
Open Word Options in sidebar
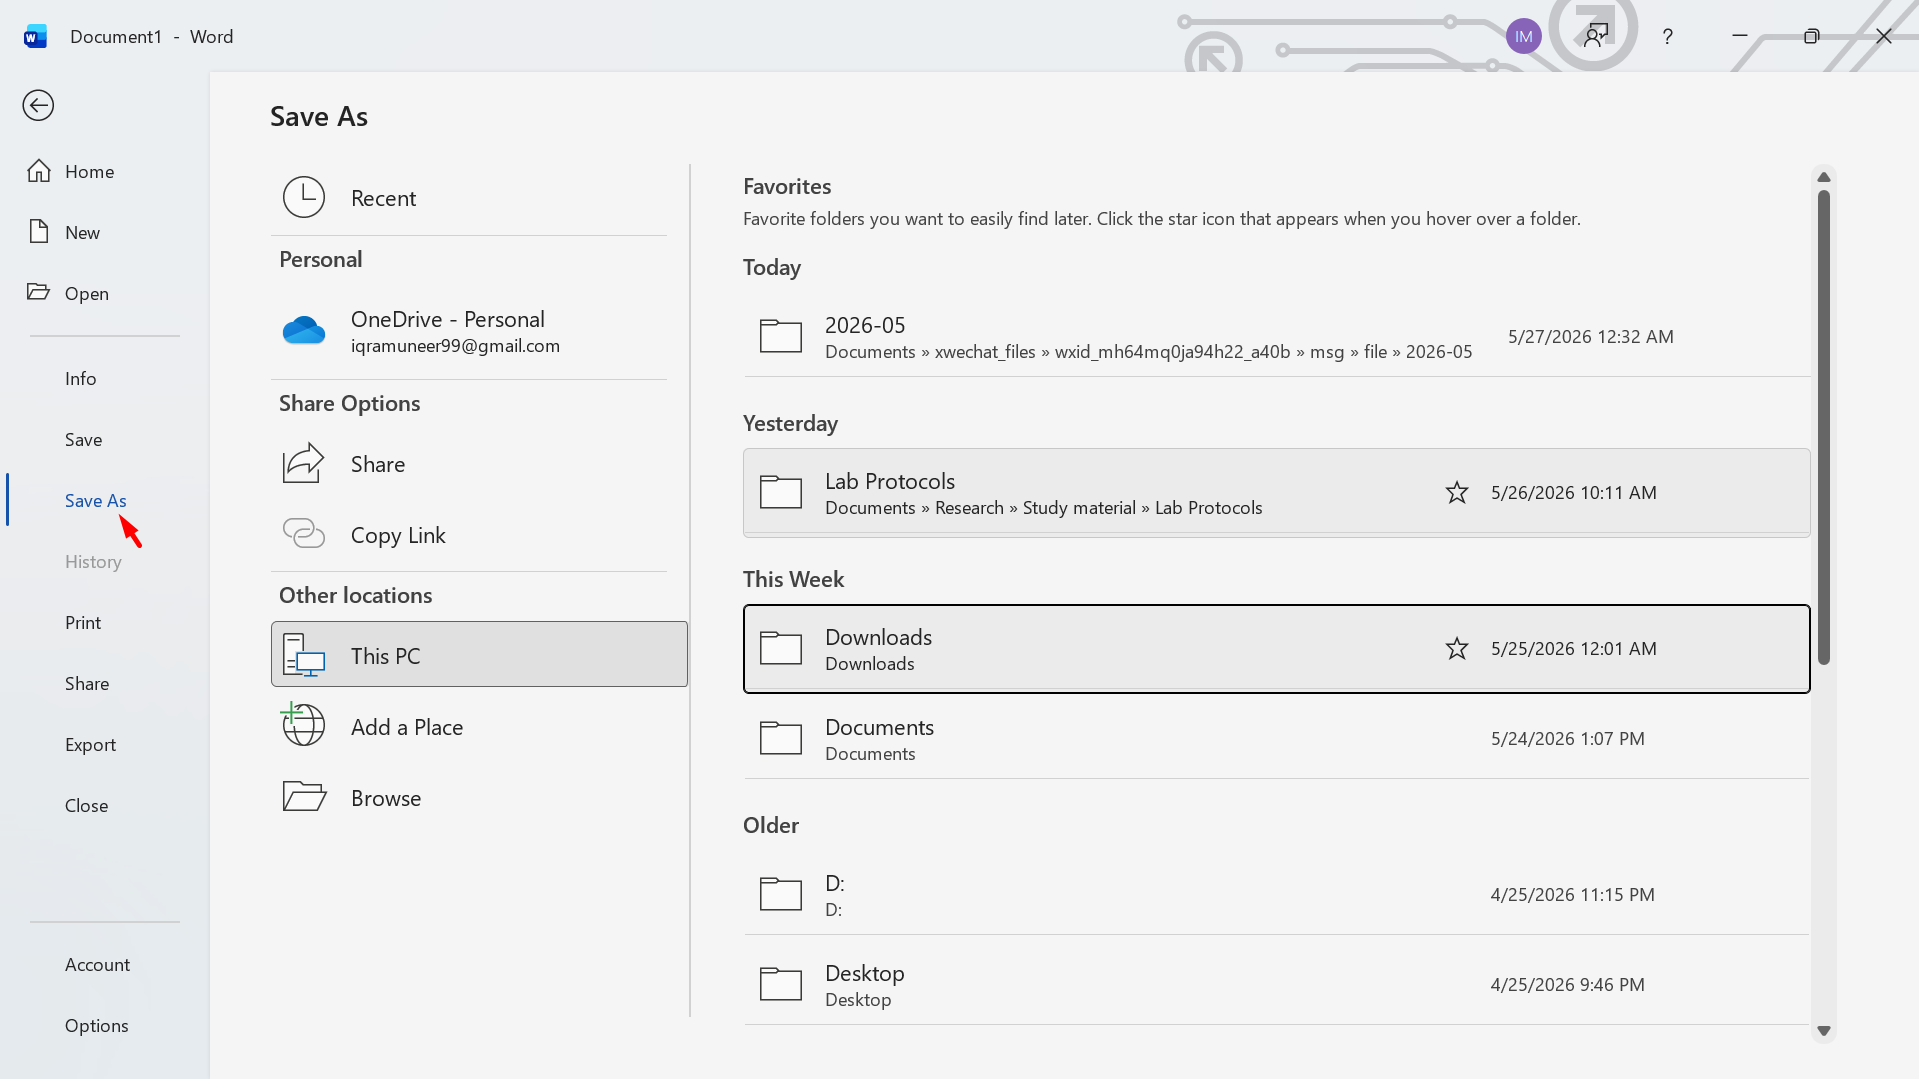[97, 1025]
